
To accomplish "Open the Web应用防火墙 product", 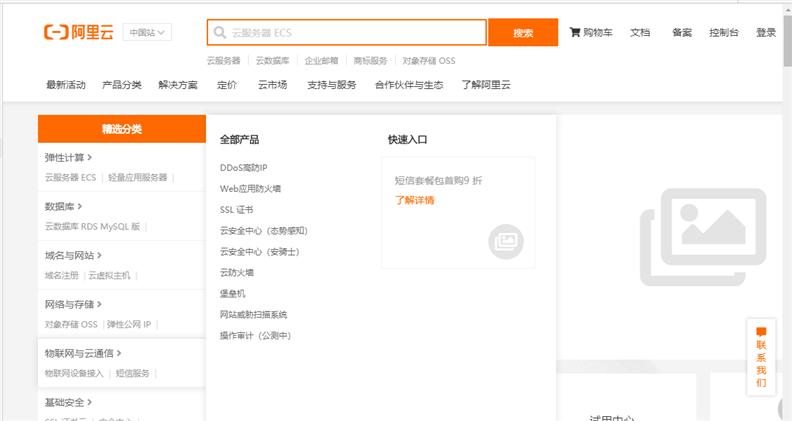I will 250,189.
